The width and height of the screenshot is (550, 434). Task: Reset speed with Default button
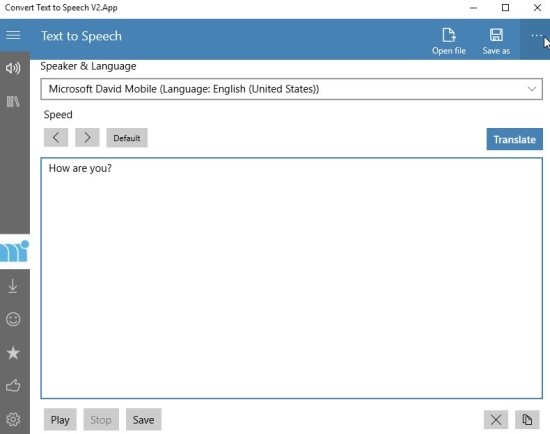(x=127, y=138)
